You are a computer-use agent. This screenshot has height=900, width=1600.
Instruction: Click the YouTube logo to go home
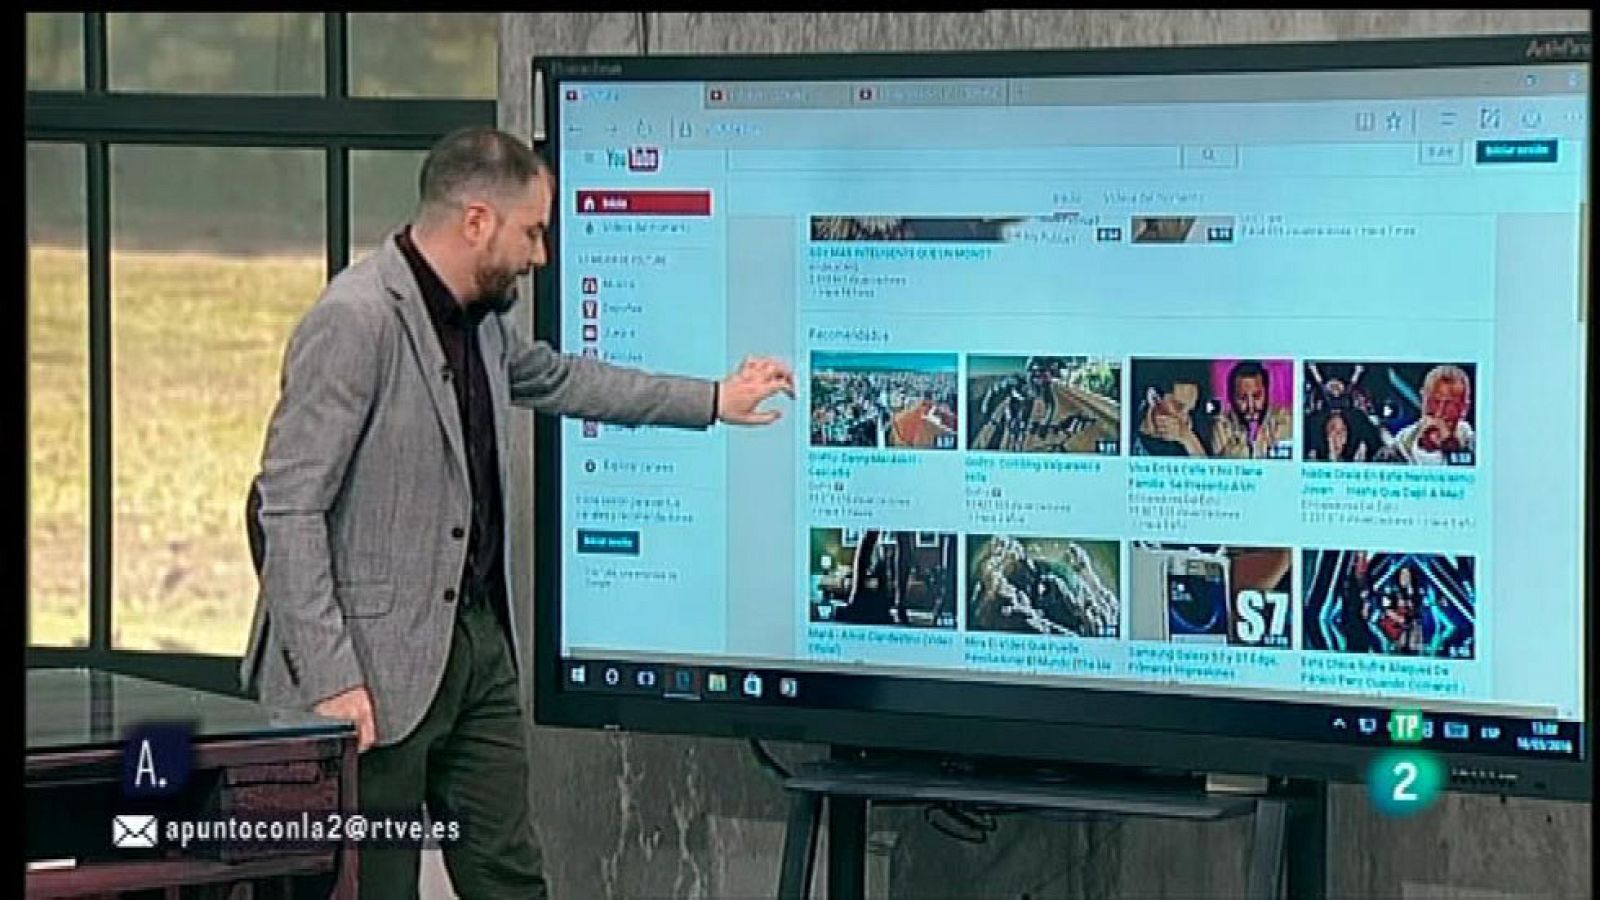coord(632,157)
